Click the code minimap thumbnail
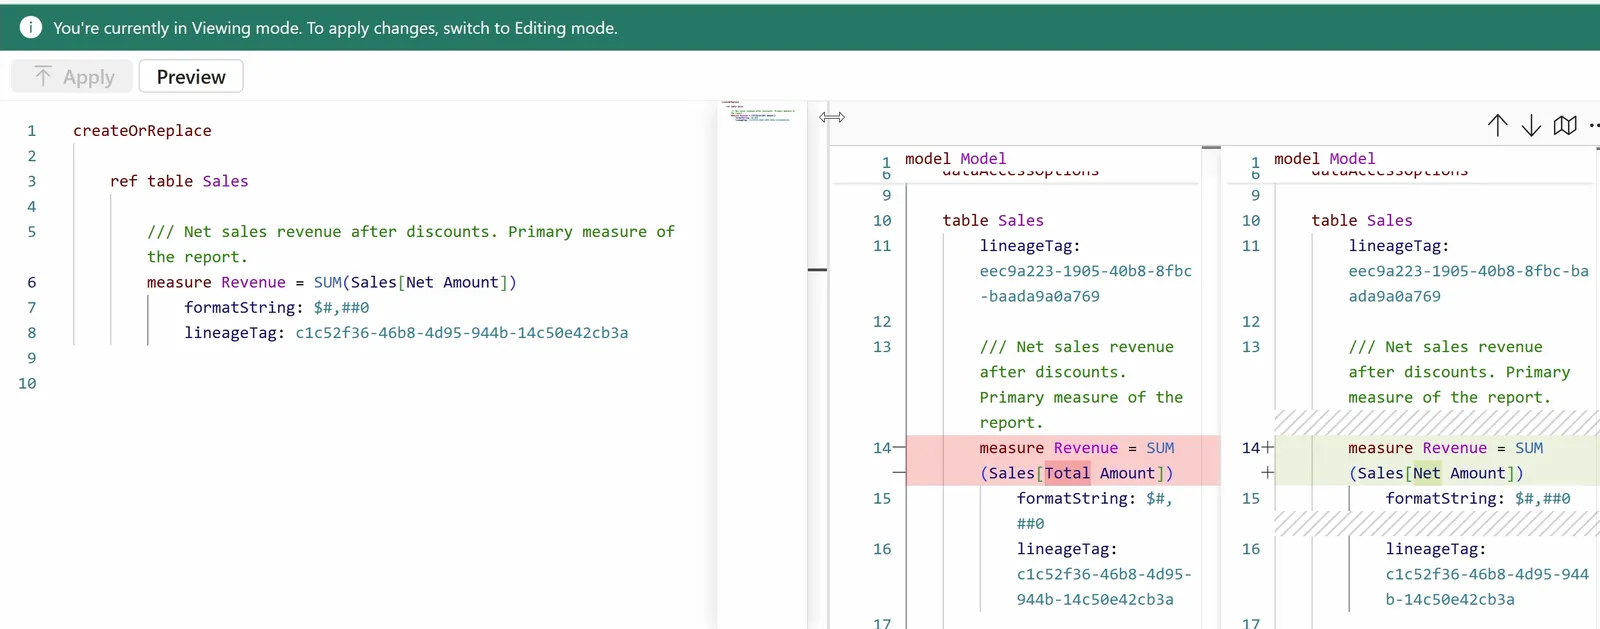 click(x=761, y=111)
